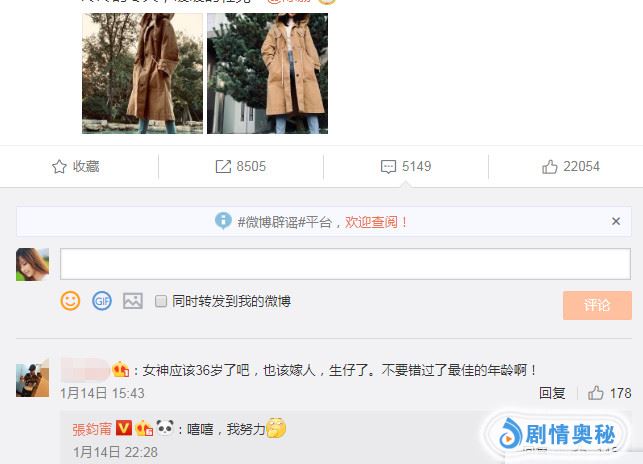Like the post with thumbs-up icon 22054
This screenshot has width=643, height=464.
click(x=550, y=167)
